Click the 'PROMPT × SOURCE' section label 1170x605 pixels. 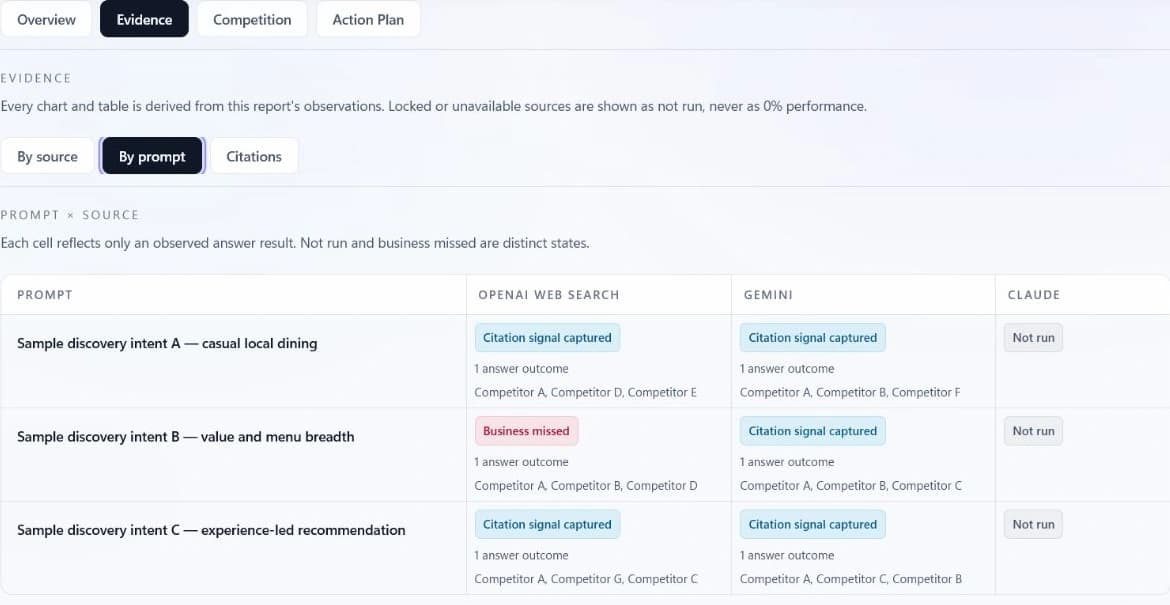point(70,215)
